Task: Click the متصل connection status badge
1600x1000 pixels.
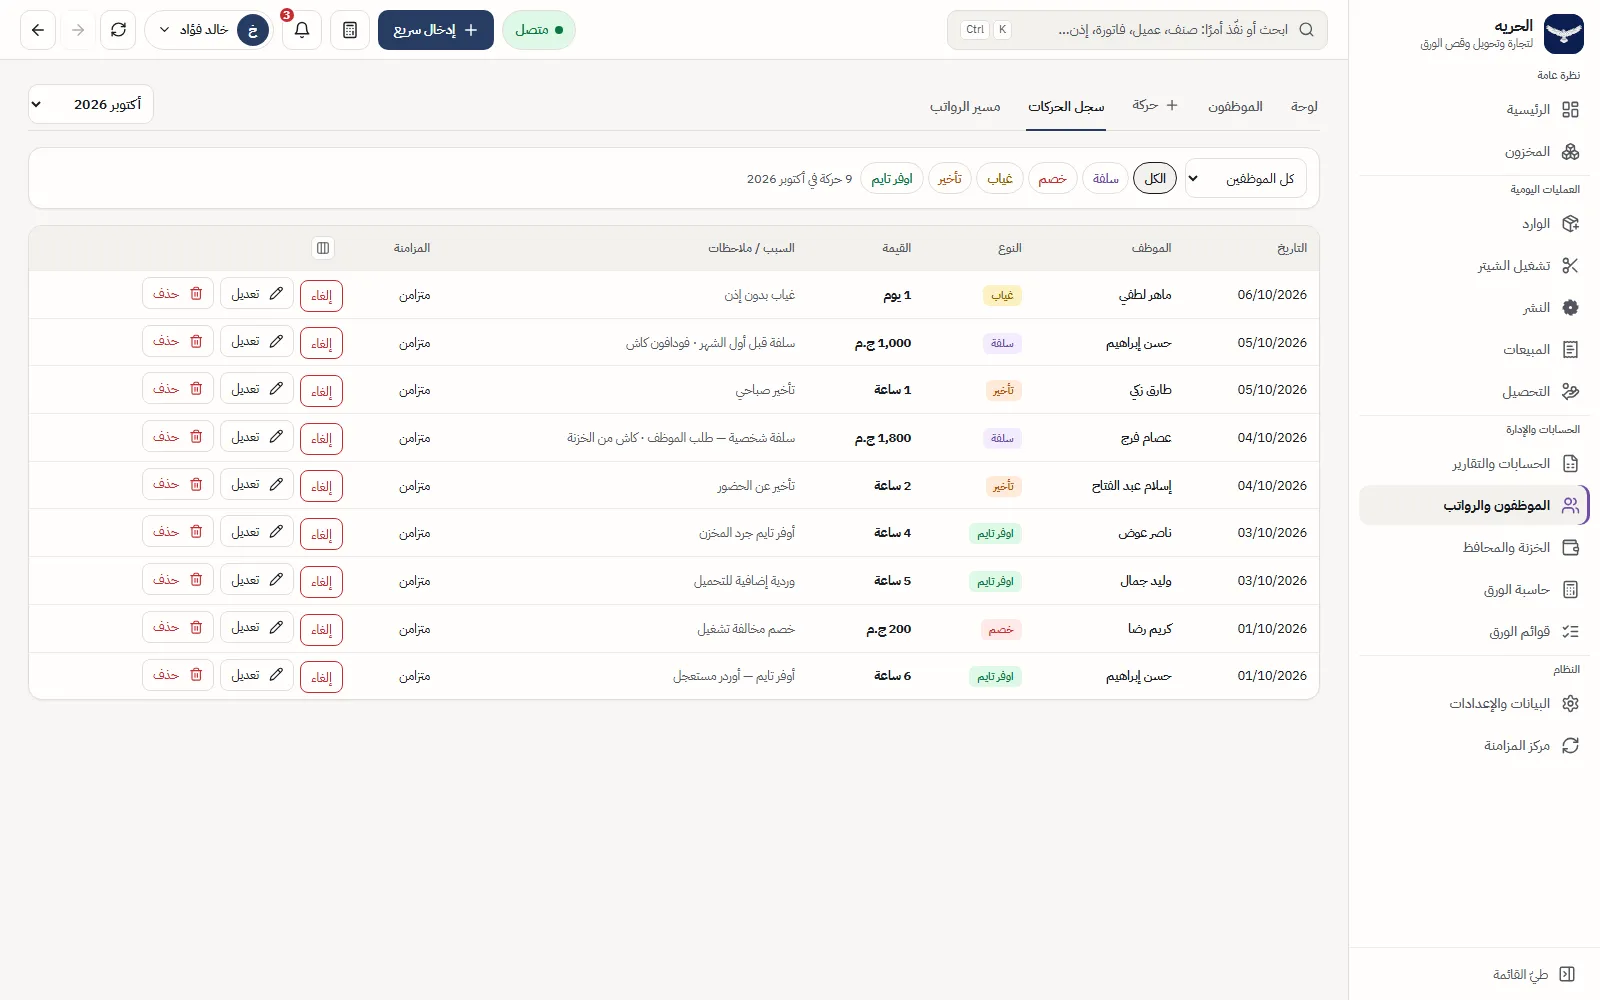Action: pos(539,30)
